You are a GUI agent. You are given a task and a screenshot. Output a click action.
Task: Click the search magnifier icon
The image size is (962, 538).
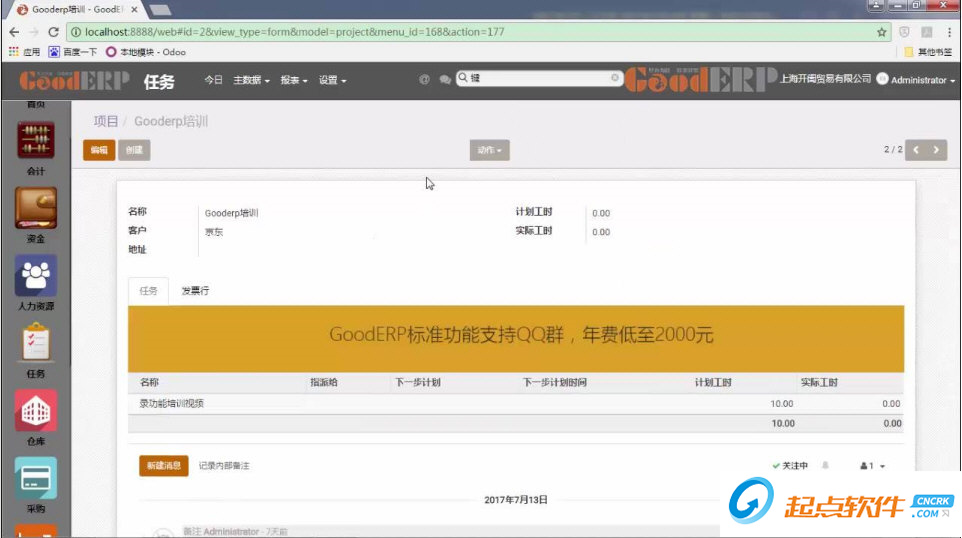point(463,77)
